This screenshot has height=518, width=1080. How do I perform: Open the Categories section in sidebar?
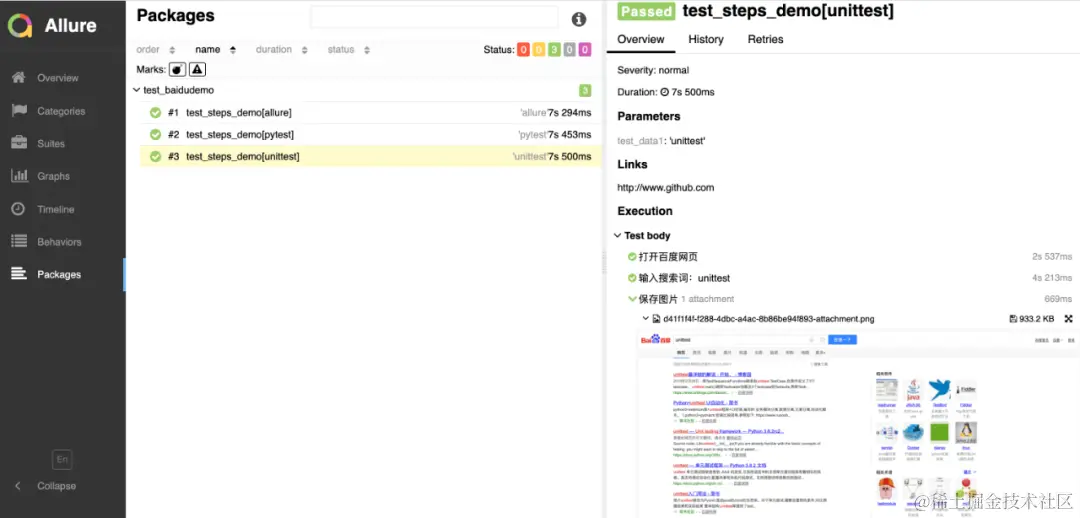click(63, 111)
